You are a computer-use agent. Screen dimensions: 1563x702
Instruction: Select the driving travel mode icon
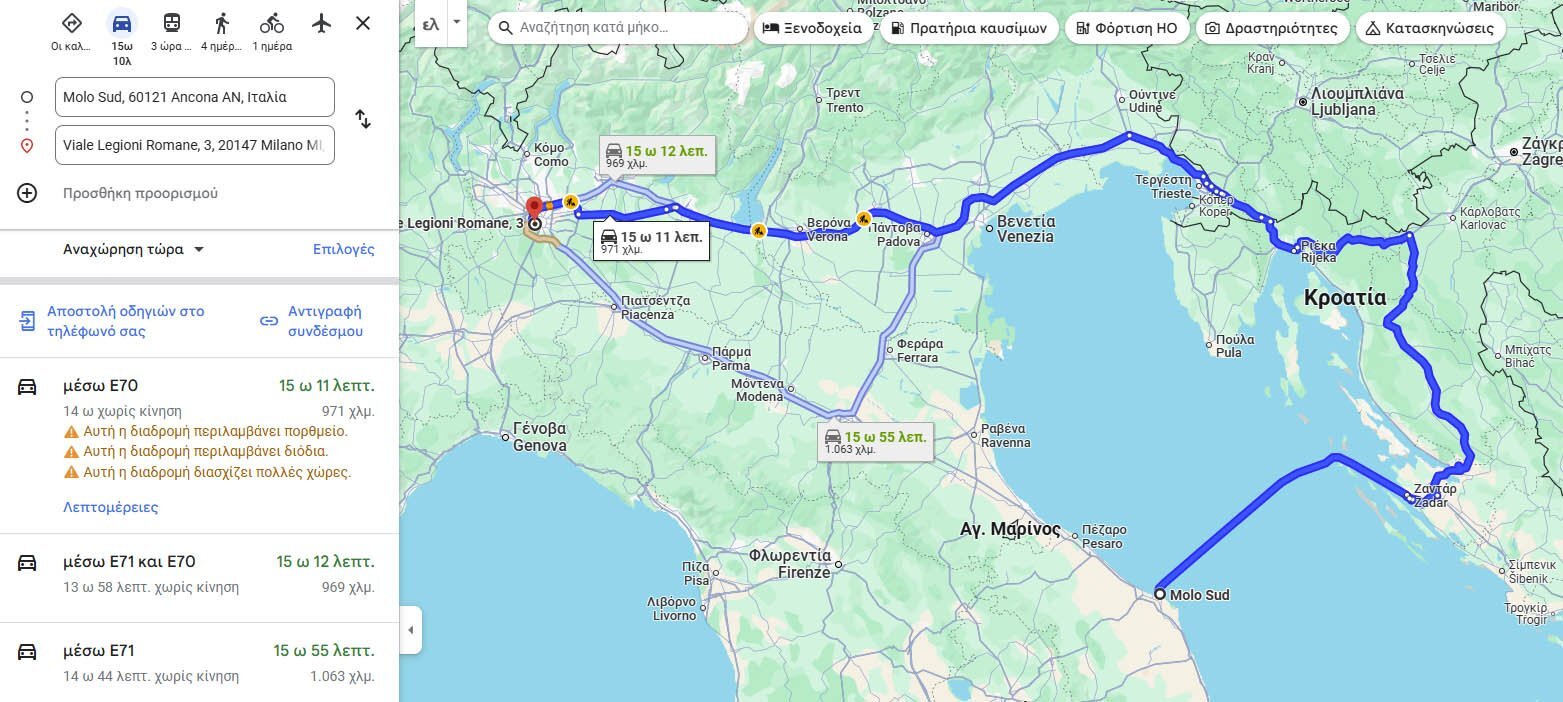(122, 23)
